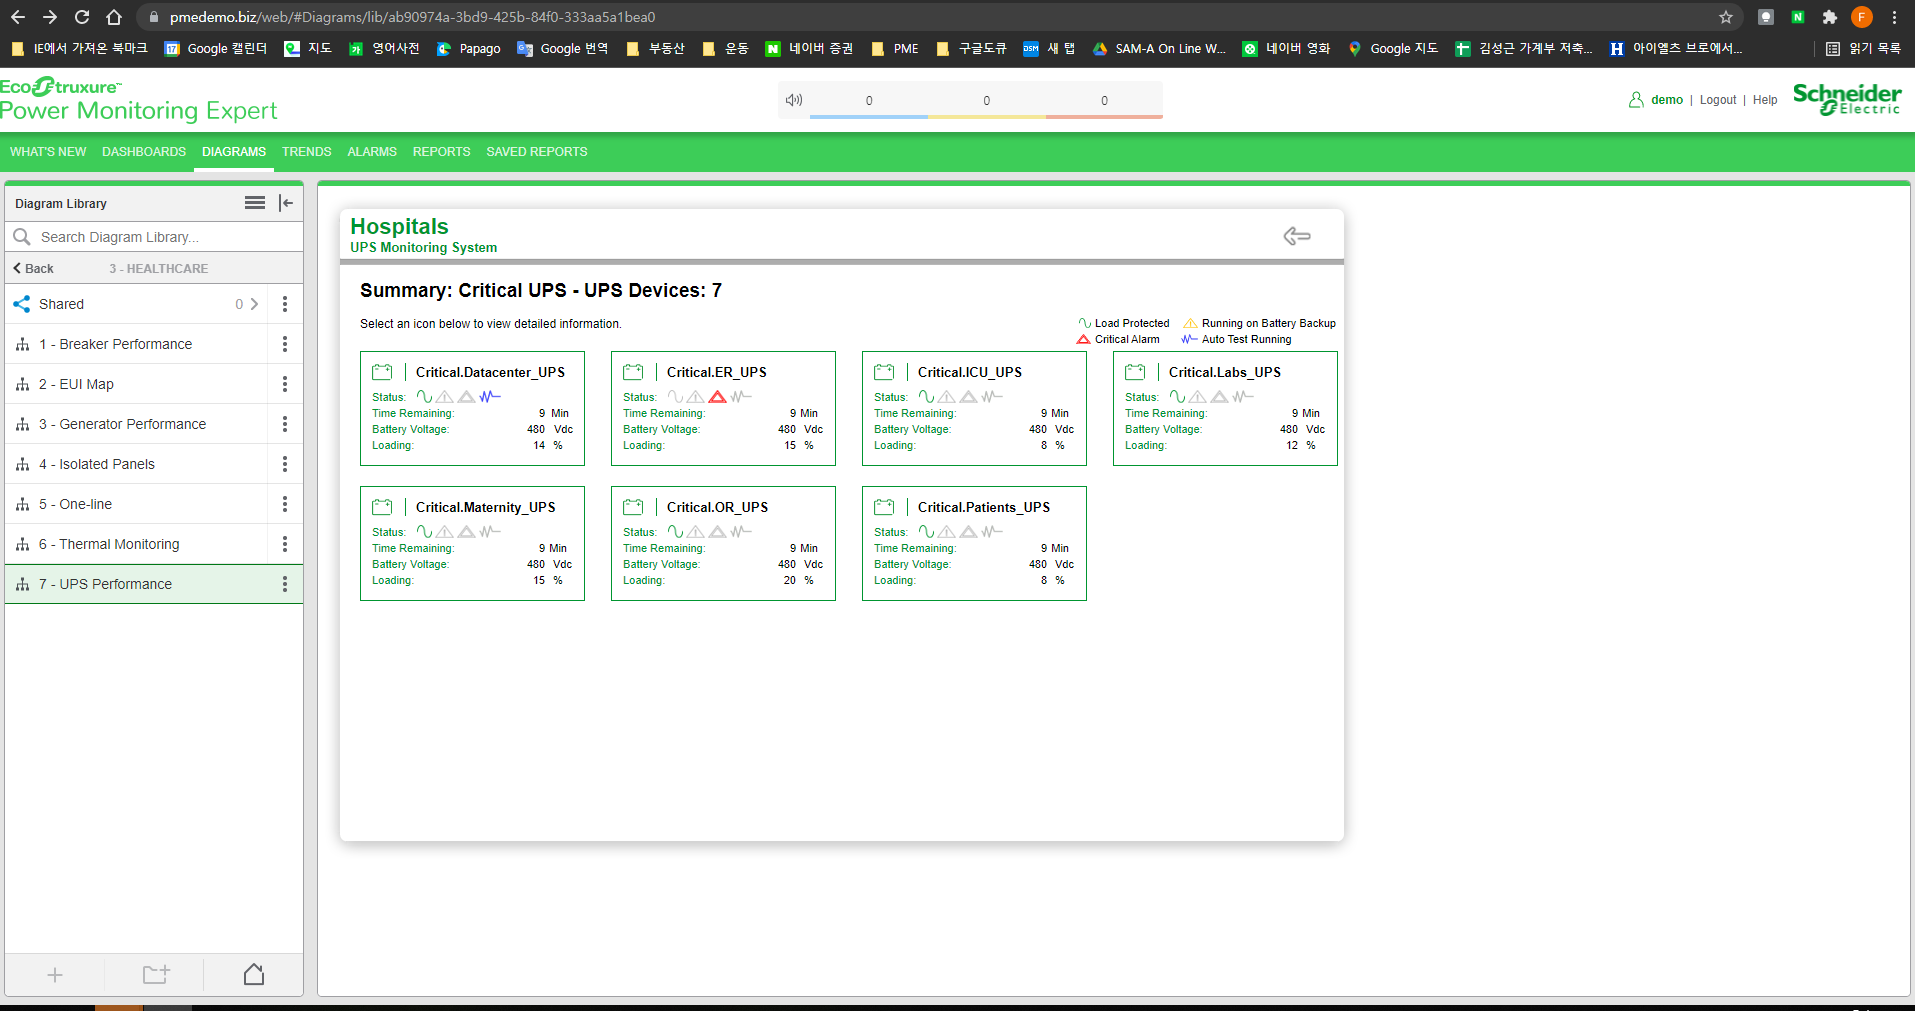Screen dimensions: 1915x1011
Task: Go Back in Diagram Library
Action: coord(34,268)
